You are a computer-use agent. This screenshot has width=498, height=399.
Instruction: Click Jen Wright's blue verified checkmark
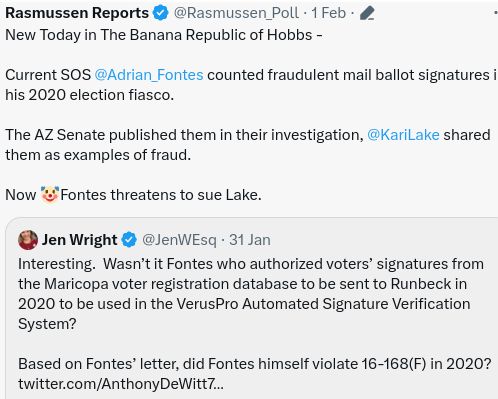pos(129,240)
